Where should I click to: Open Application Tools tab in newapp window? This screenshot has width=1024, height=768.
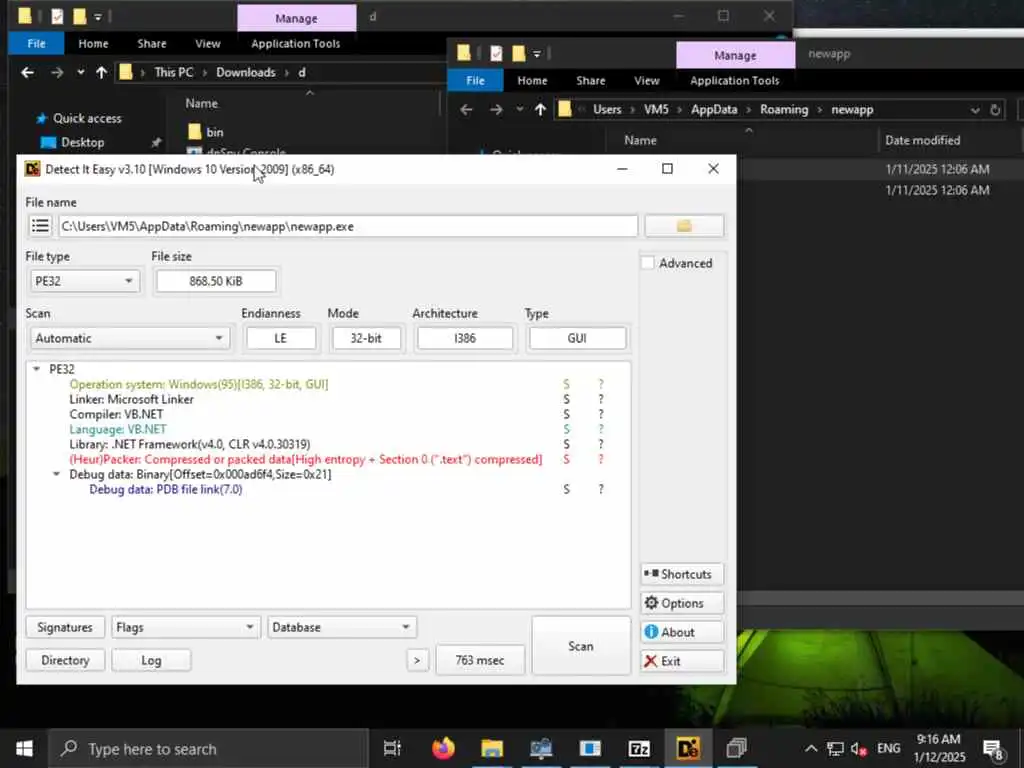coord(735,80)
